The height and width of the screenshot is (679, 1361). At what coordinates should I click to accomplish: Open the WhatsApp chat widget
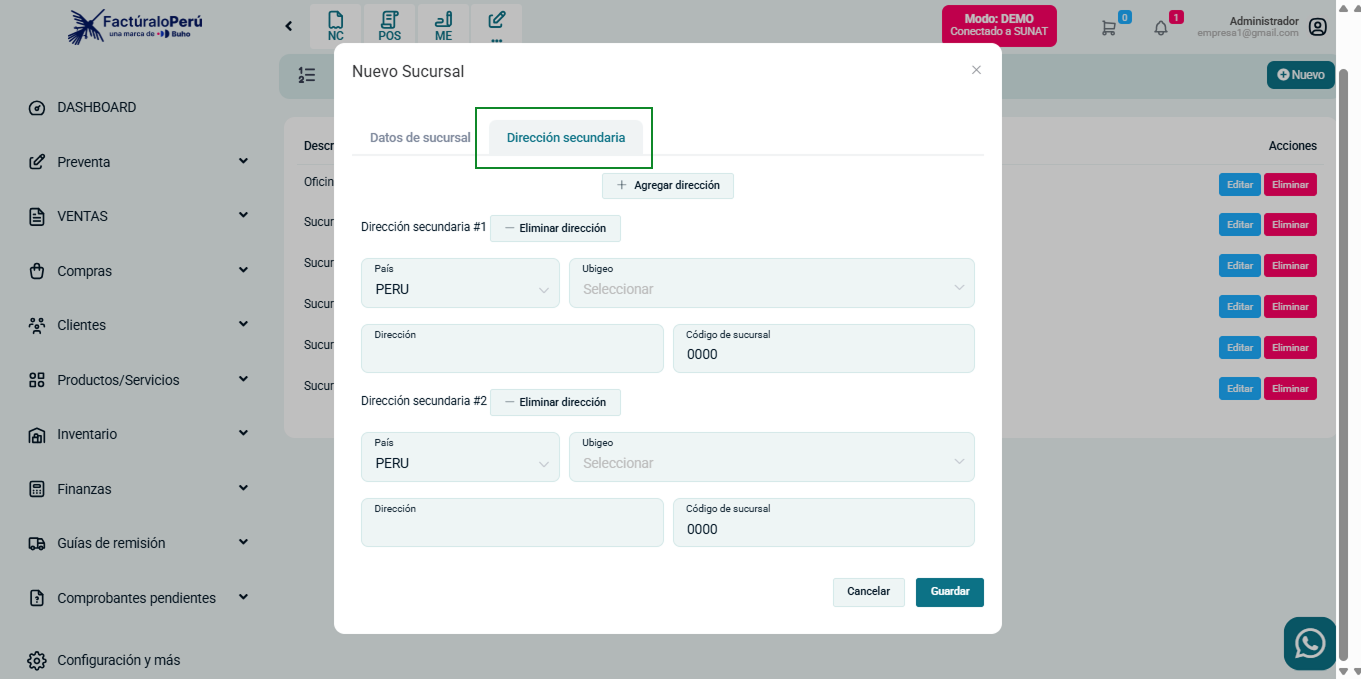(1309, 643)
